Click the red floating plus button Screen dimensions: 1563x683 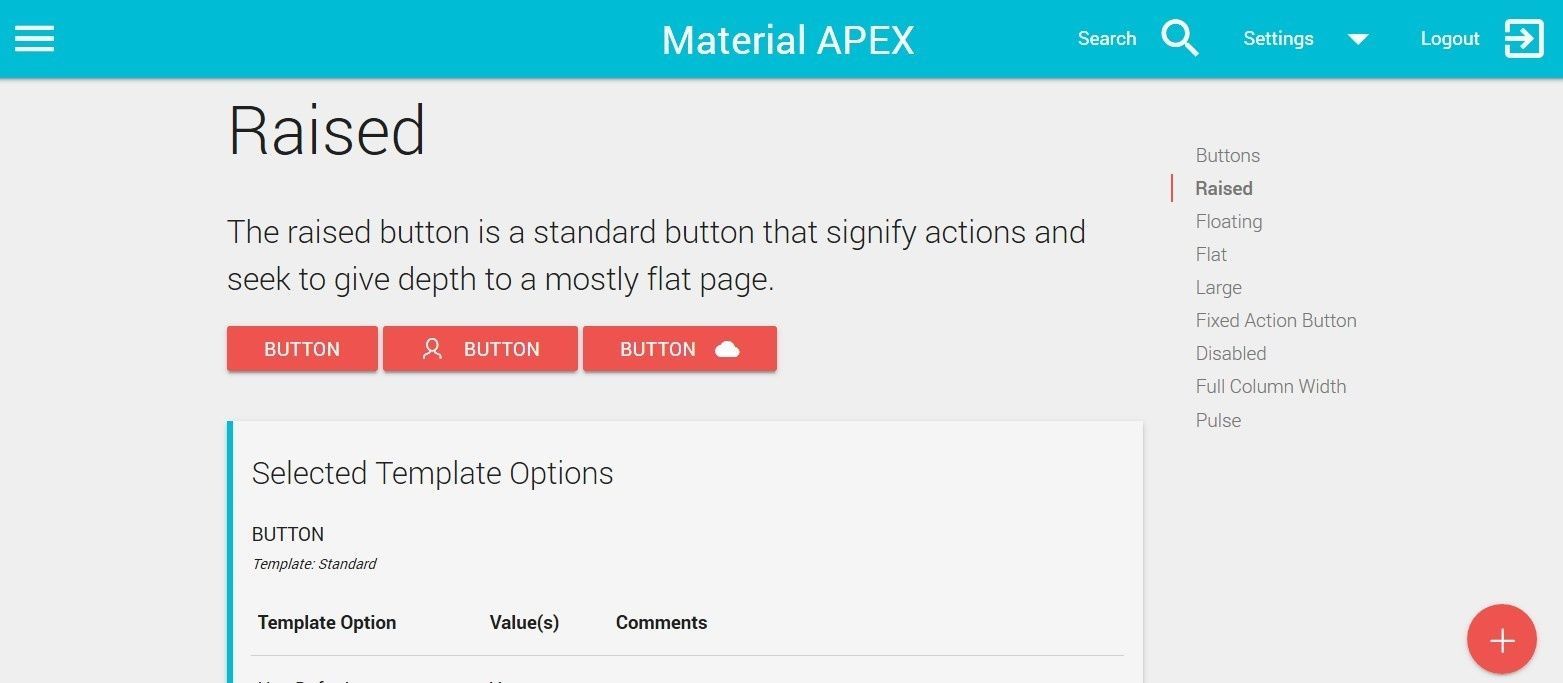tap(1501, 640)
